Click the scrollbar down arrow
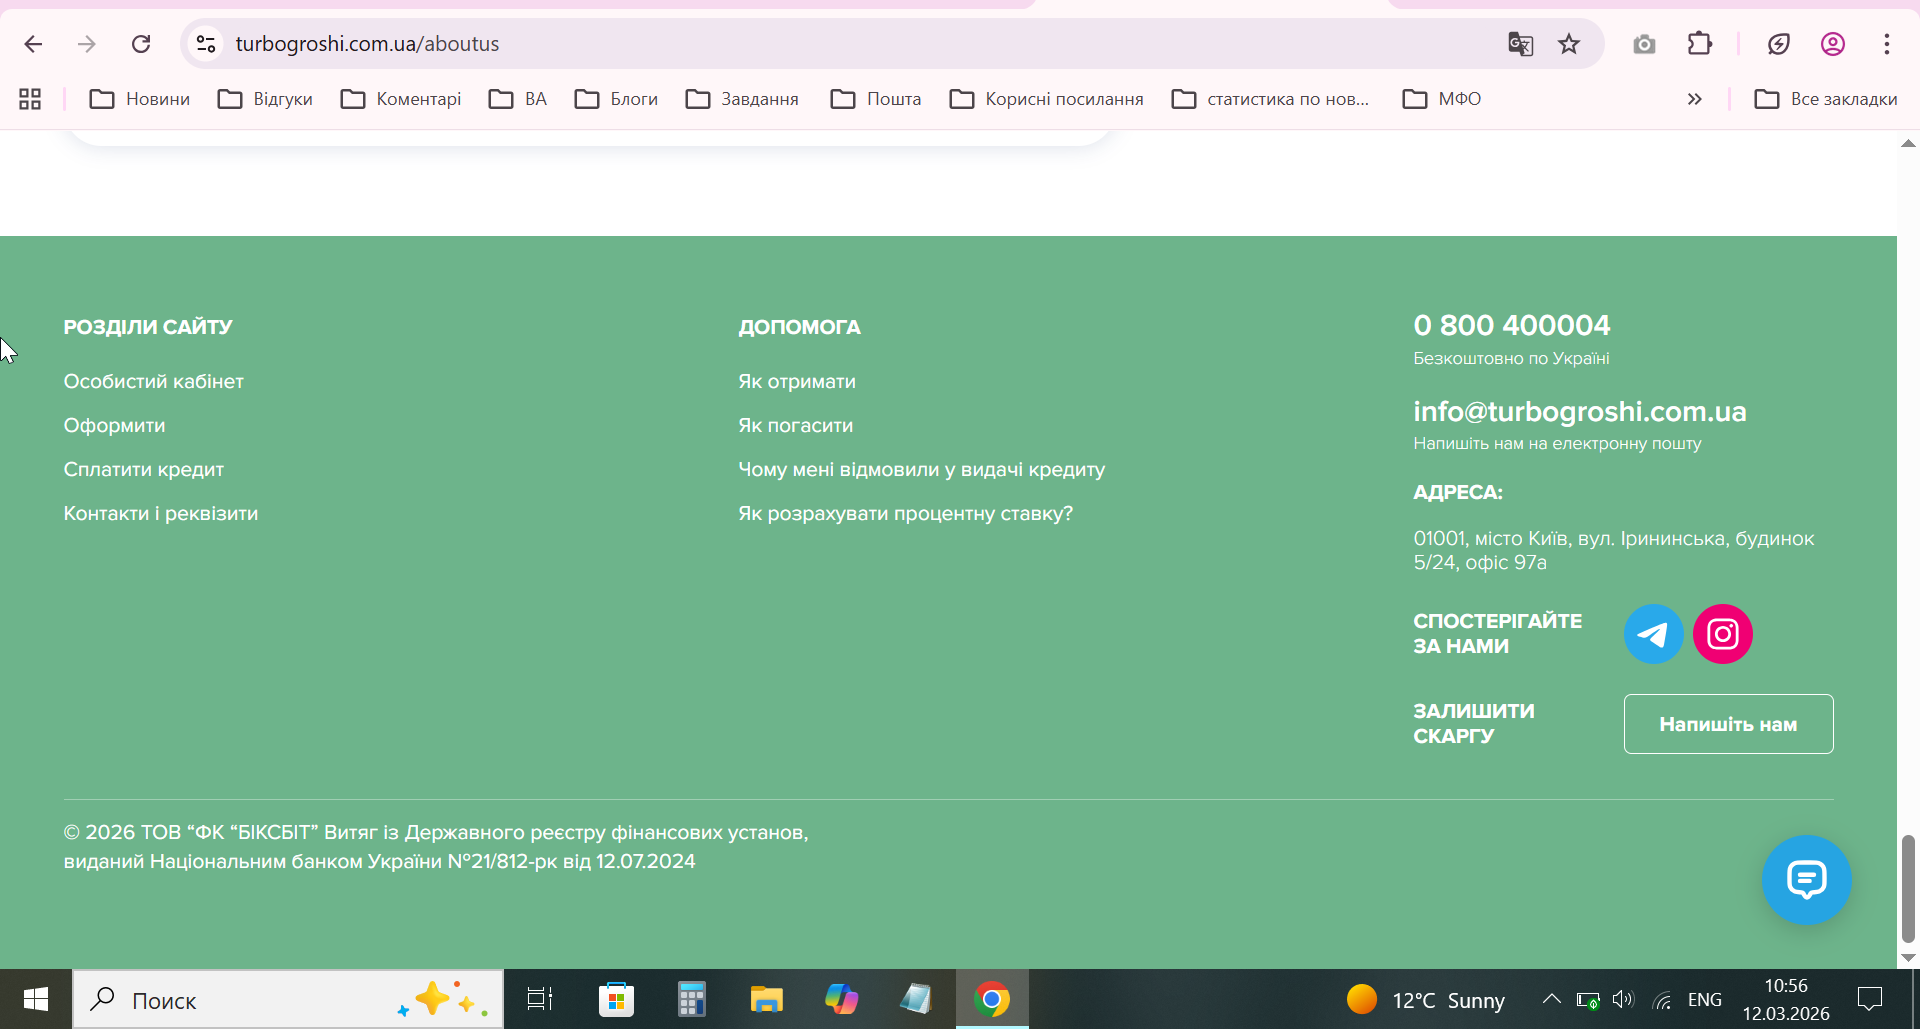This screenshot has height=1029, width=1920. pyautogui.click(x=1908, y=957)
